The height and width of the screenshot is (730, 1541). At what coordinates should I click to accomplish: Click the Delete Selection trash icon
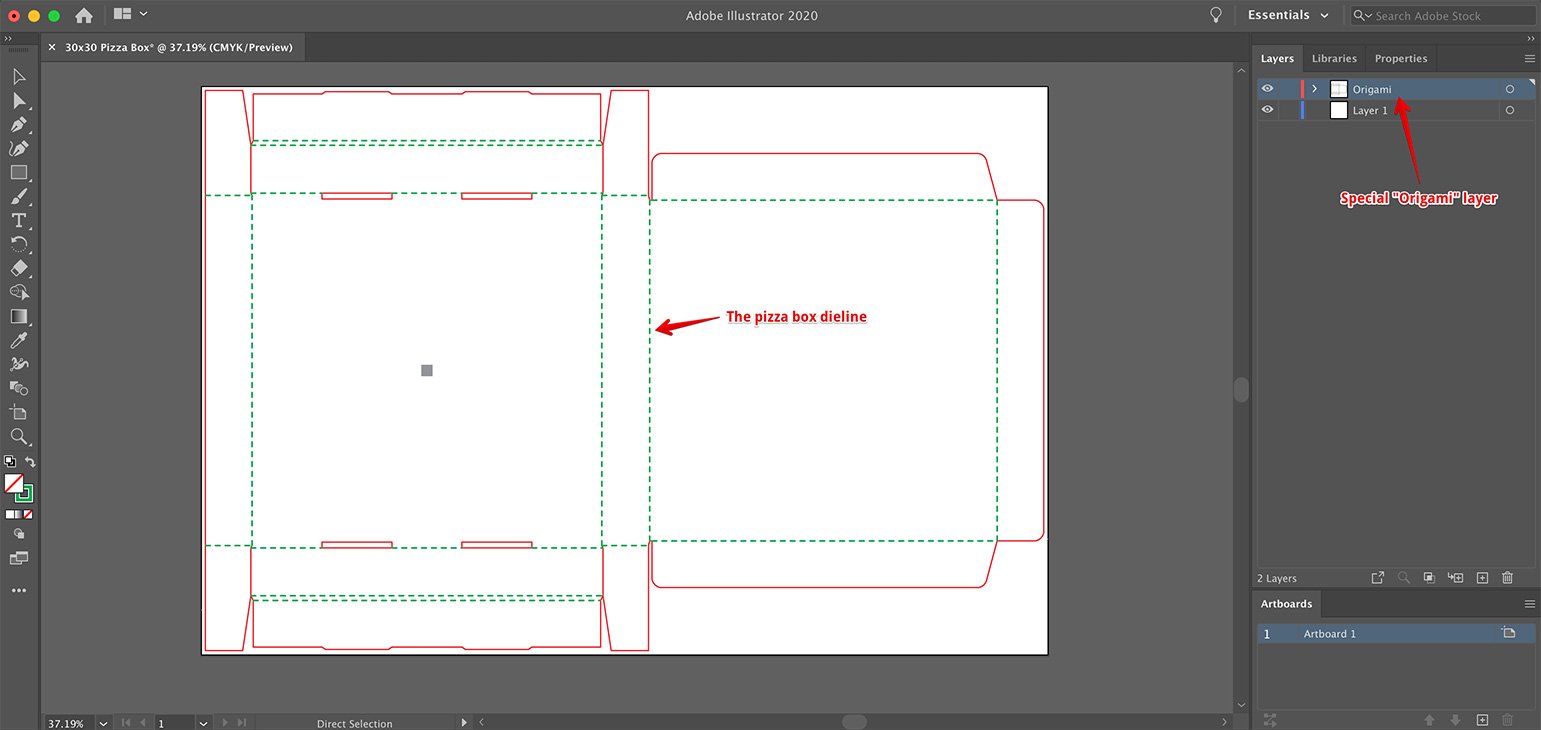(x=1507, y=577)
